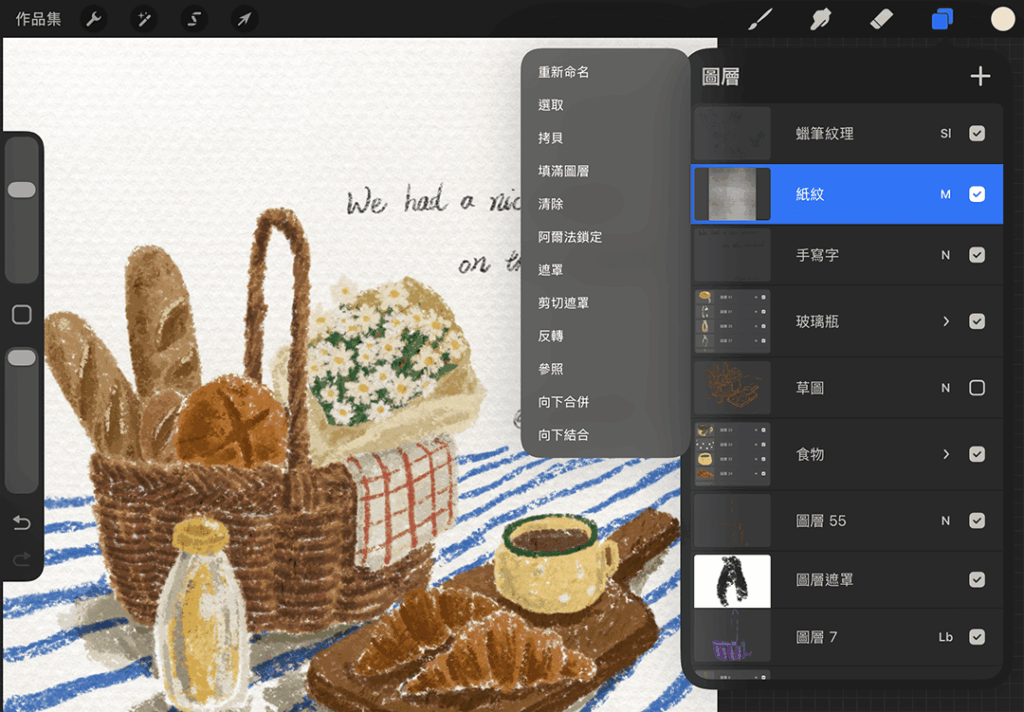Screen dimensions: 1024x712
Task: Hide the 圖層遮罩 layer
Action: click(x=976, y=580)
